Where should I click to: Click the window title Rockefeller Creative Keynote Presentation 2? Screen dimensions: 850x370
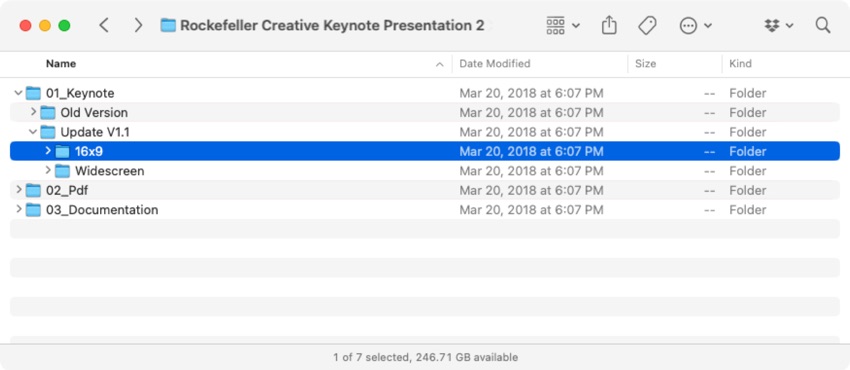332,25
